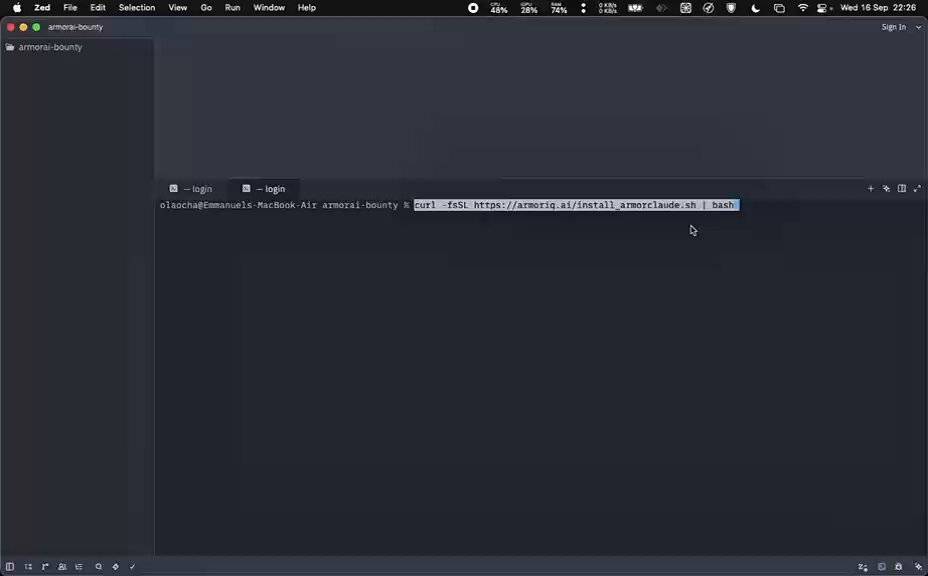Click the armorai-bounty project title button
Viewport: 928px width, 576px height.
click(x=75, y=27)
